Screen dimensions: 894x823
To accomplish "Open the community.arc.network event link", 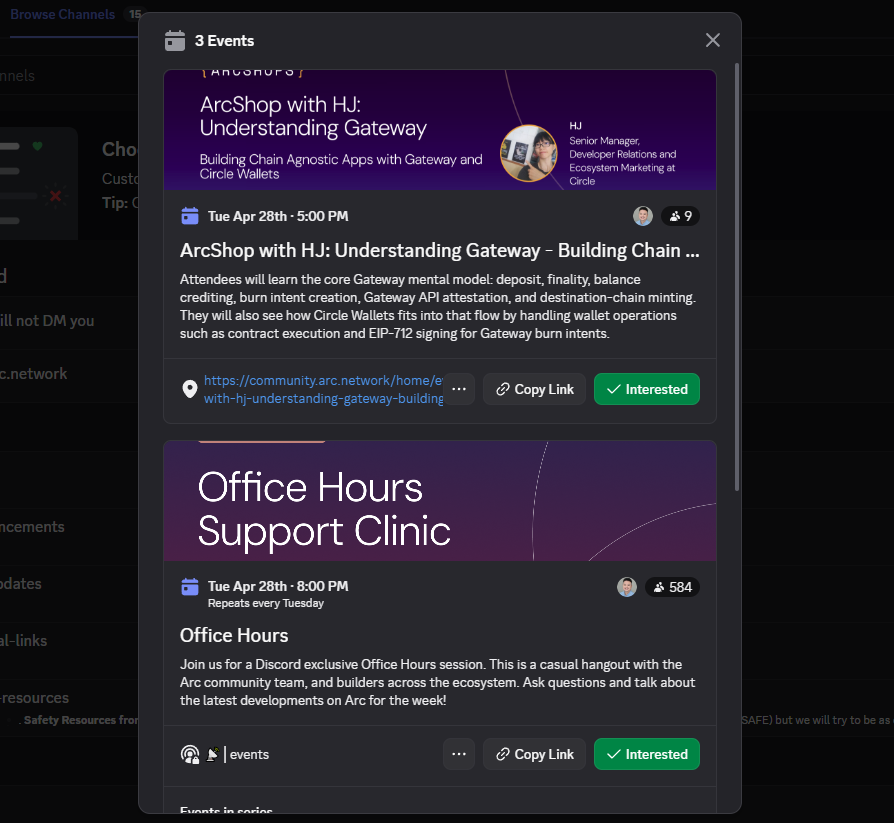I will click(x=323, y=390).
